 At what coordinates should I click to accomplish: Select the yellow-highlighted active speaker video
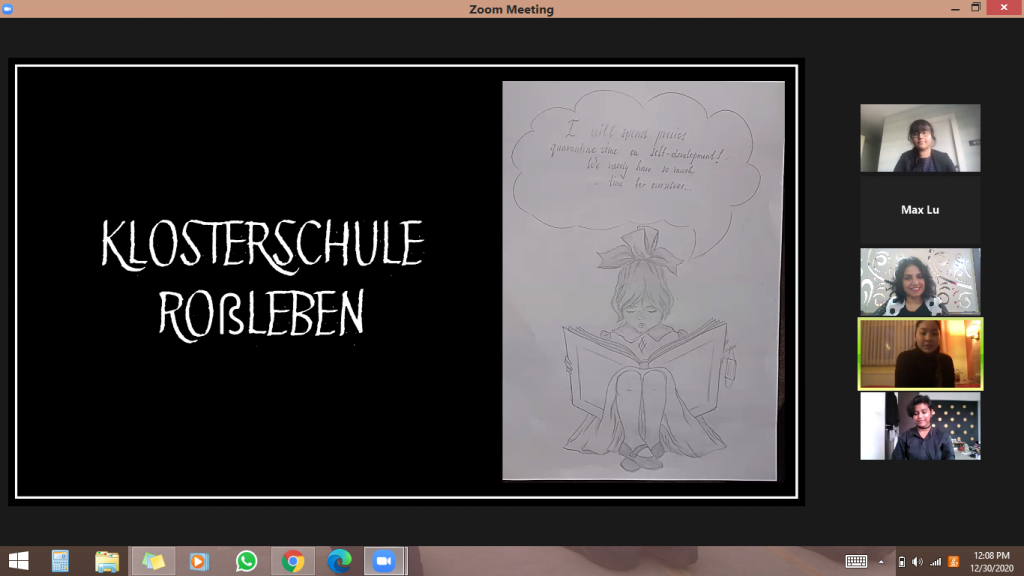pyautogui.click(x=920, y=354)
